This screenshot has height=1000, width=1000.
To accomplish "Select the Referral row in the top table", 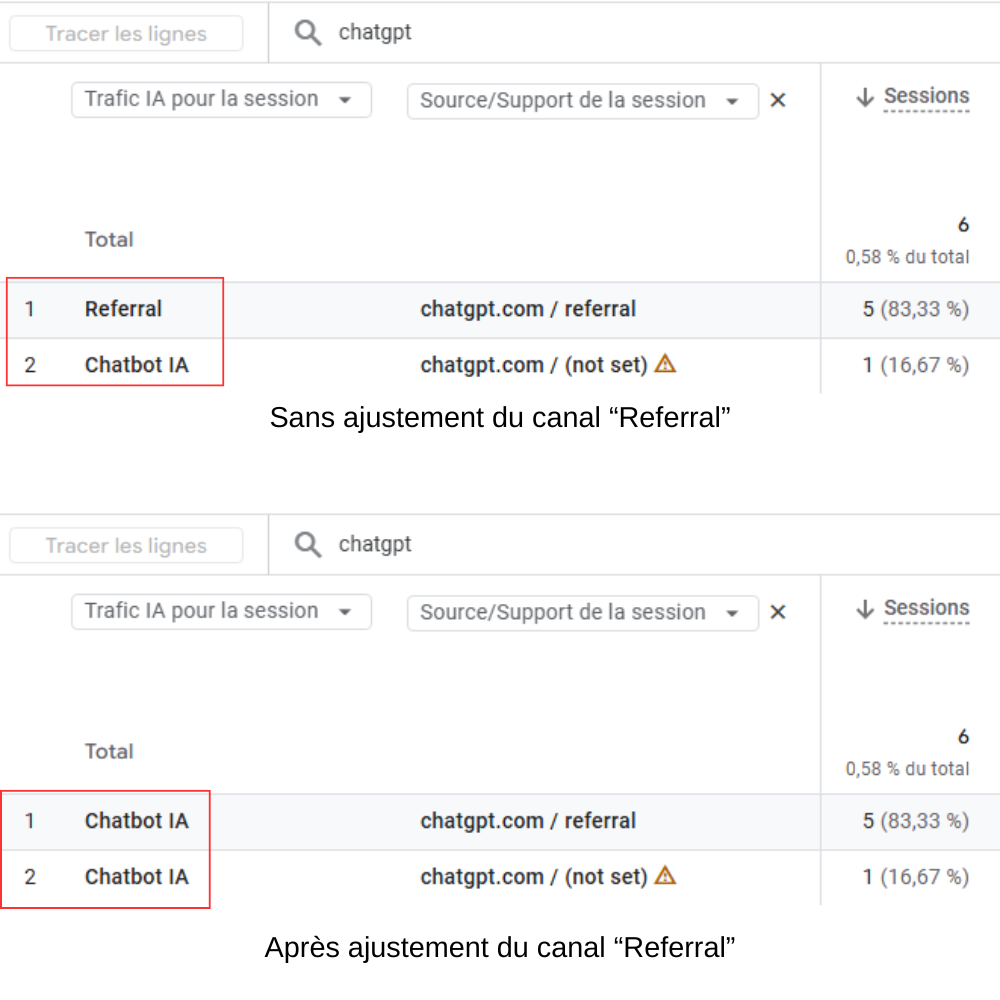I will 123,309.
